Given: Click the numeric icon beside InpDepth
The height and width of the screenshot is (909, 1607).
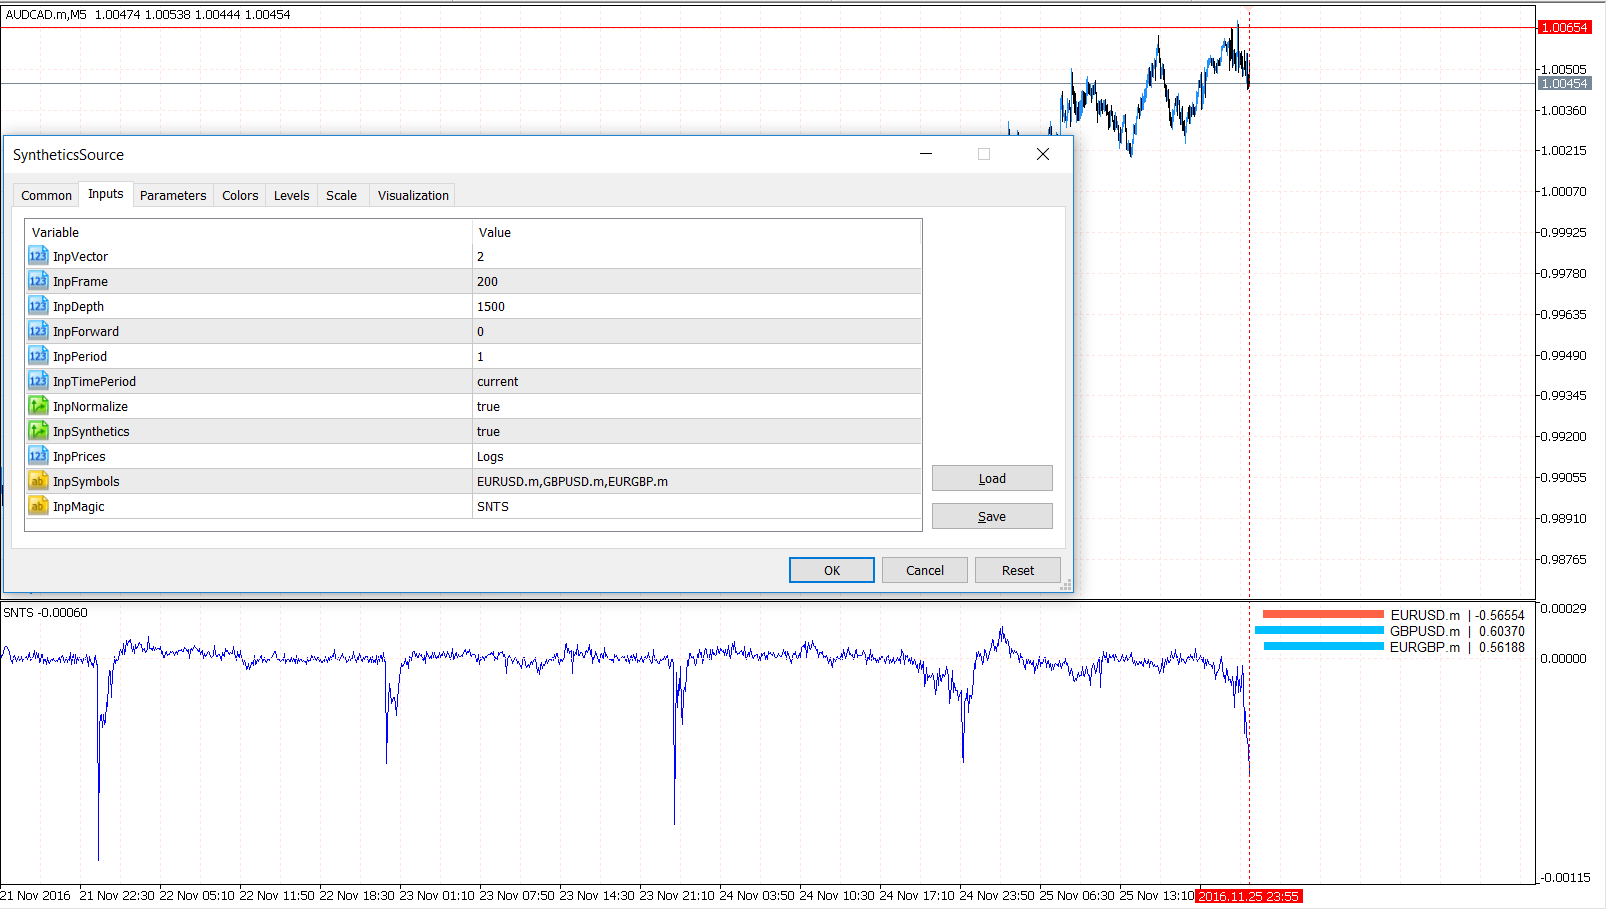Looking at the screenshot, I should click(38, 305).
